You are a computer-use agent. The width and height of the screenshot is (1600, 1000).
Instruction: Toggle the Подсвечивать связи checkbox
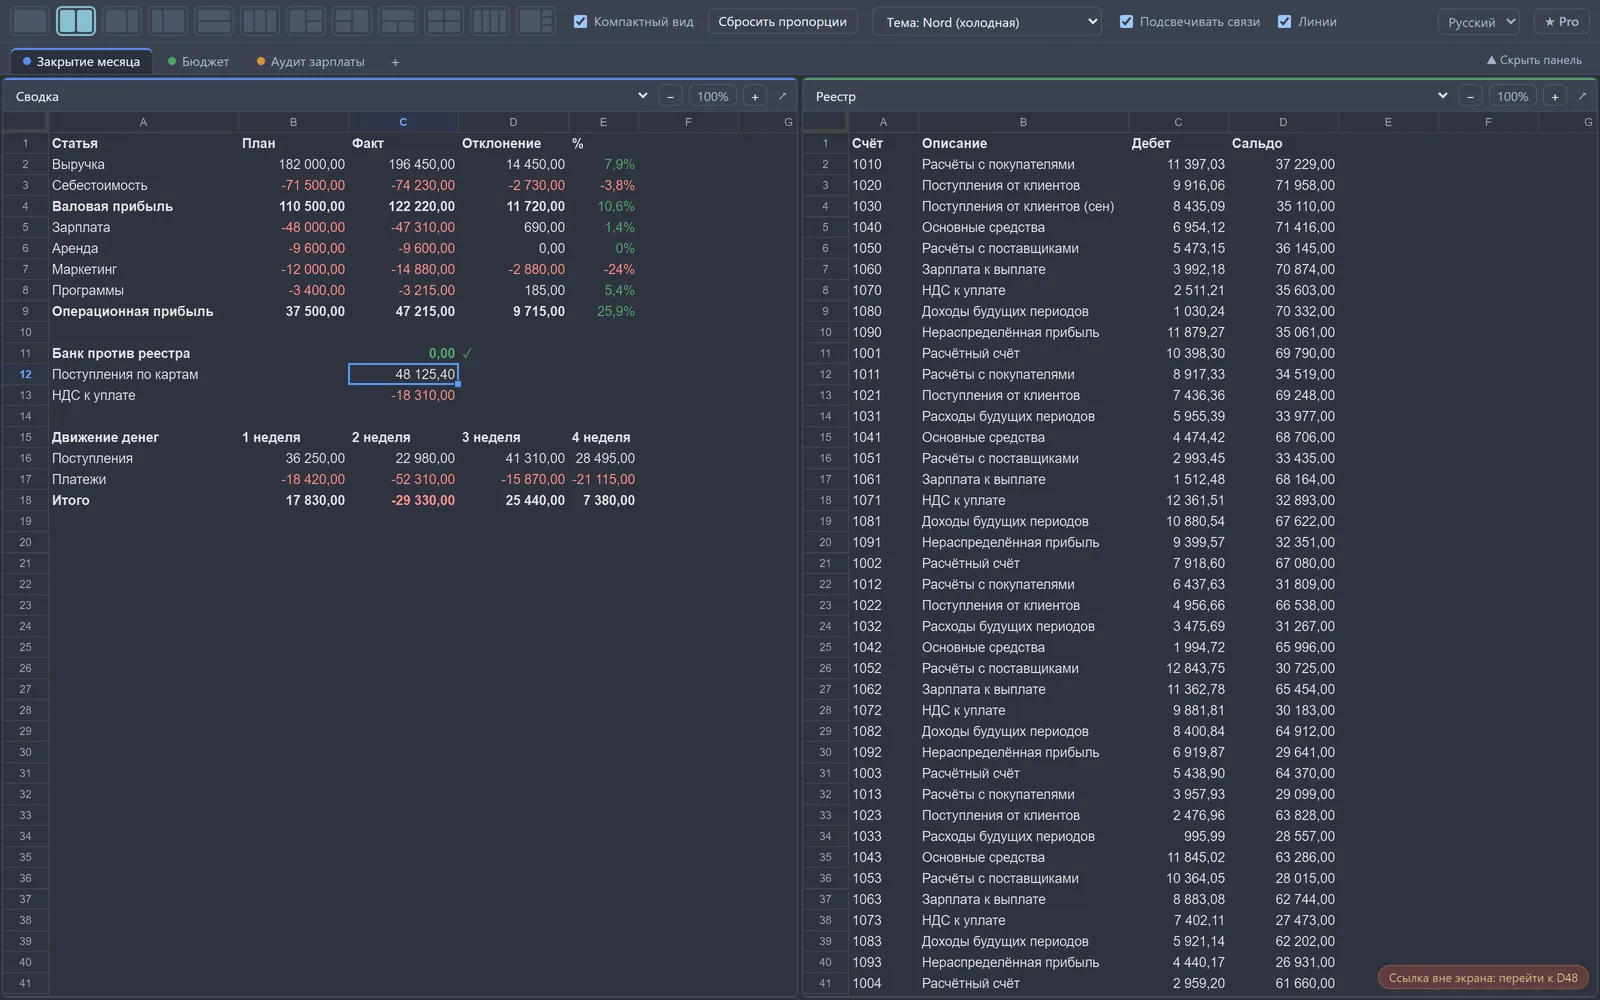click(x=1126, y=21)
